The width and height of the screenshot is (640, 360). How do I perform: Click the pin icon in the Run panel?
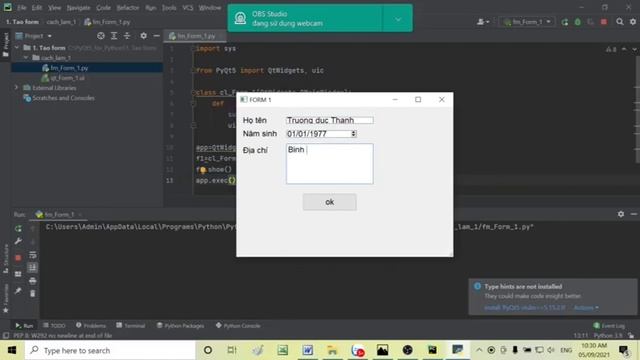18,291
